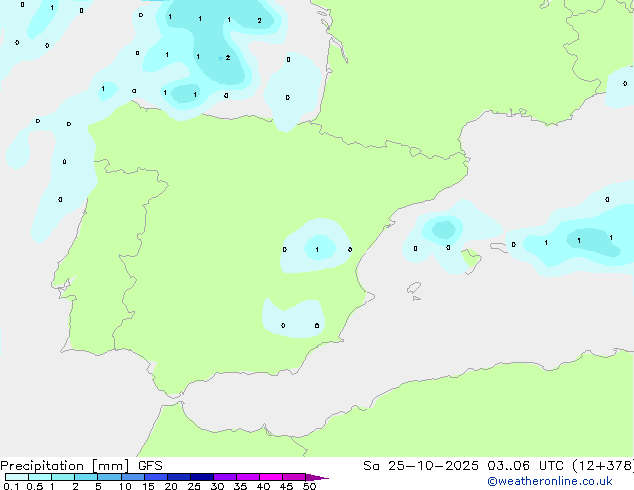Pick the 15–20 mm legend color swatch
Image resolution: width=634 pixels, height=490 pixels.
156,477
